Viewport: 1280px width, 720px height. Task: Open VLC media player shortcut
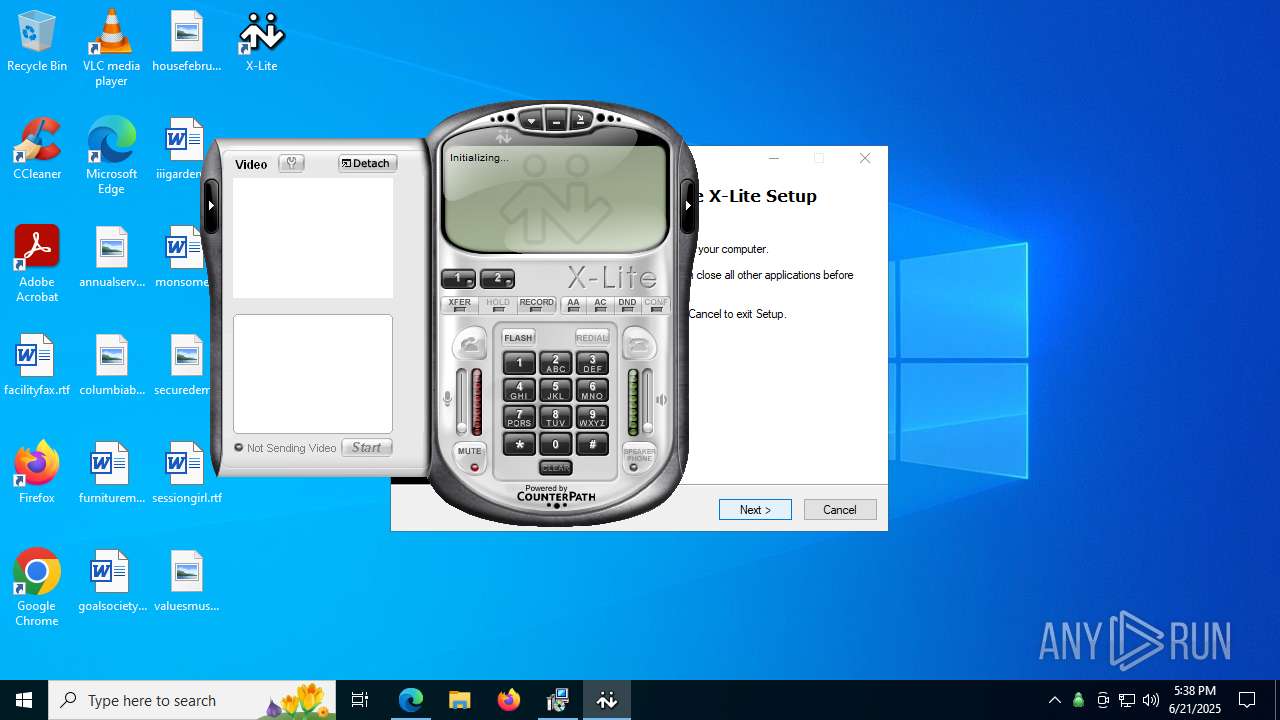(x=111, y=48)
